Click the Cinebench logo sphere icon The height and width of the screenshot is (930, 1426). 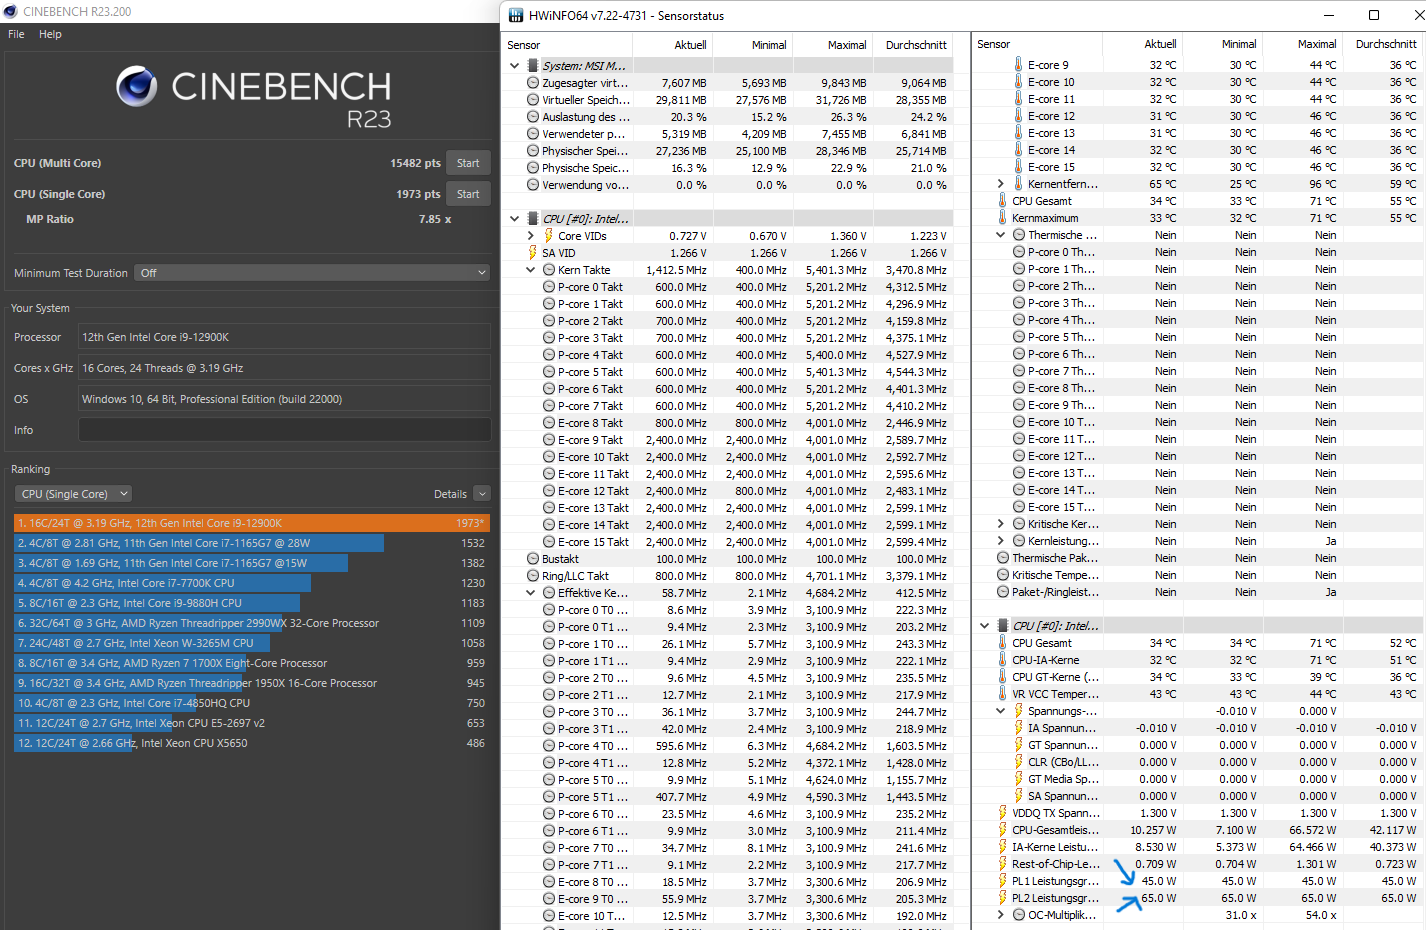(x=136, y=87)
